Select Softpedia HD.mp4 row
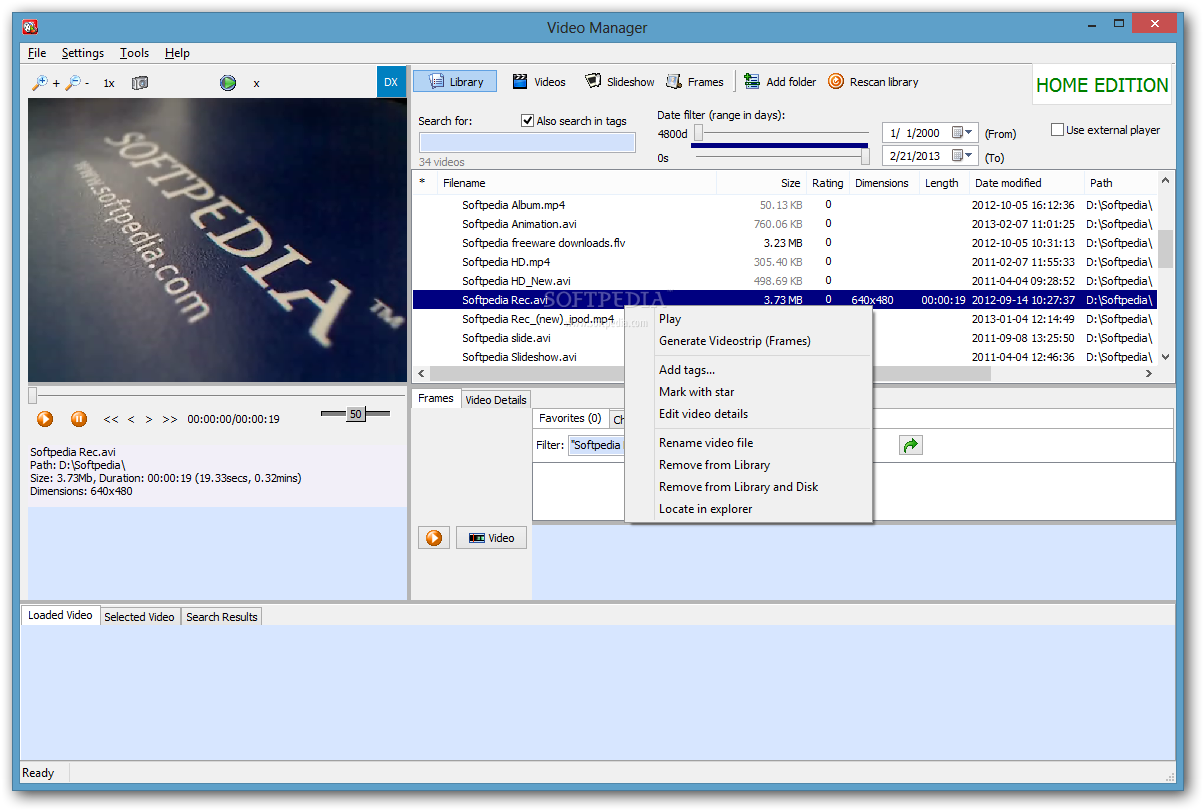1204x811 pixels. tap(785, 262)
